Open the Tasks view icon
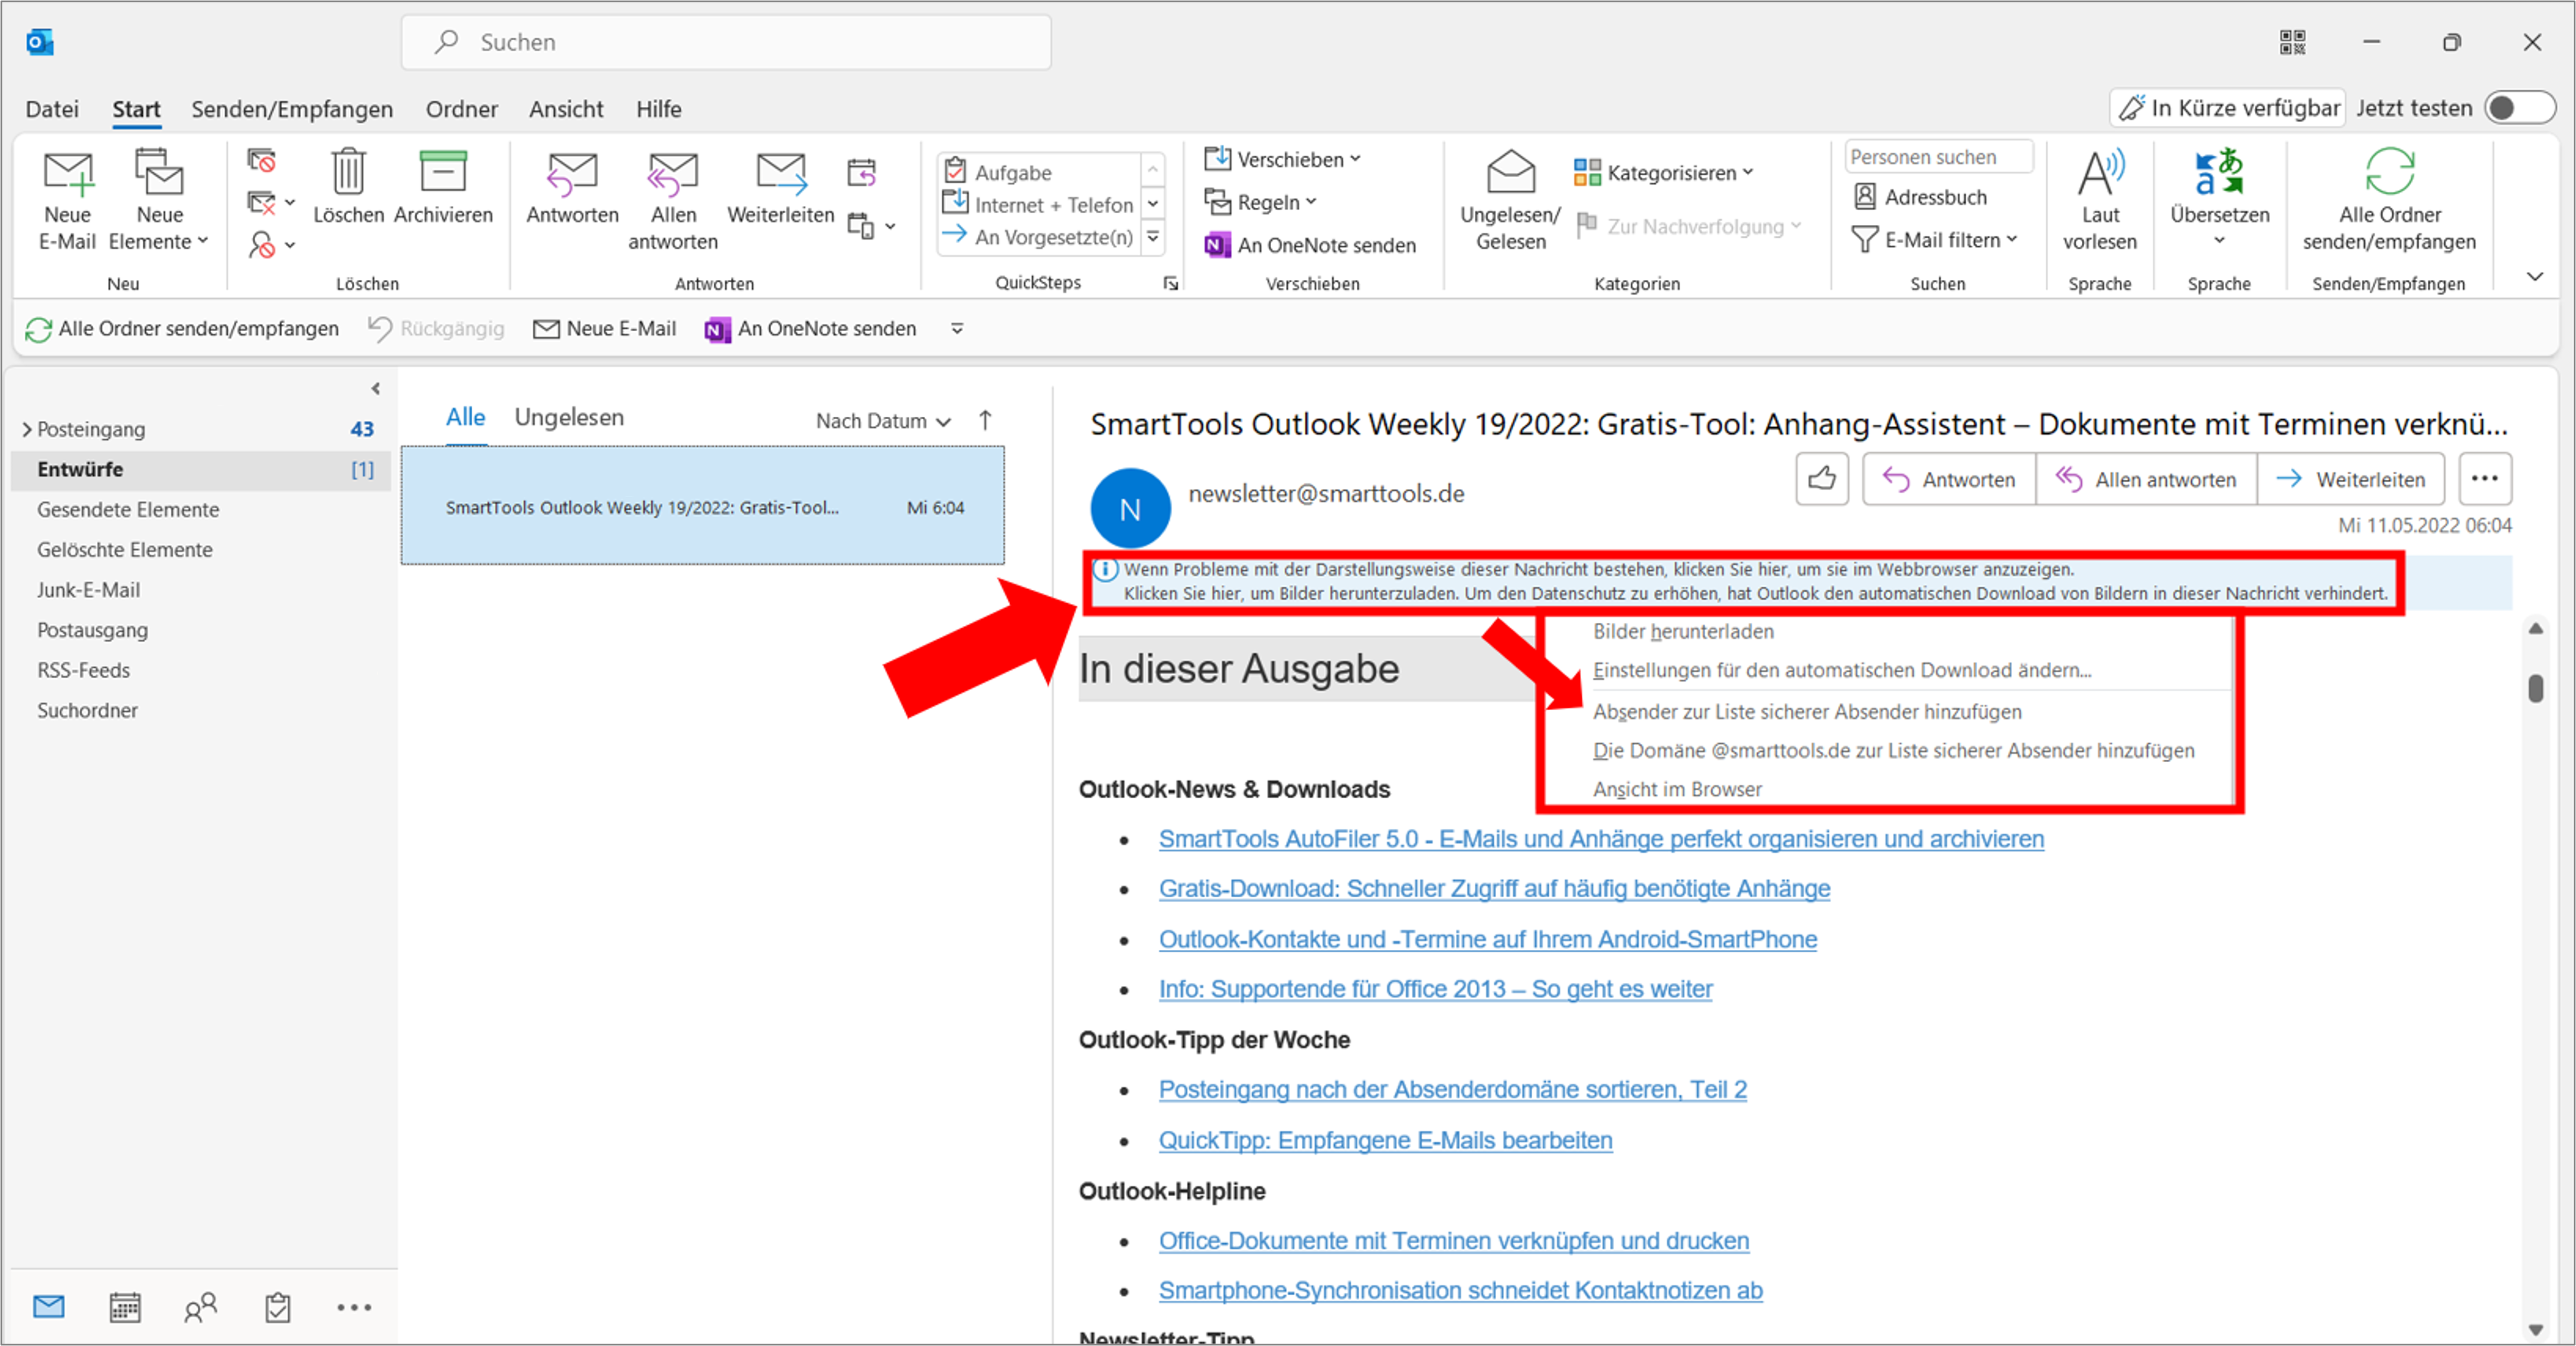The width and height of the screenshot is (2576, 1346). point(277,1306)
